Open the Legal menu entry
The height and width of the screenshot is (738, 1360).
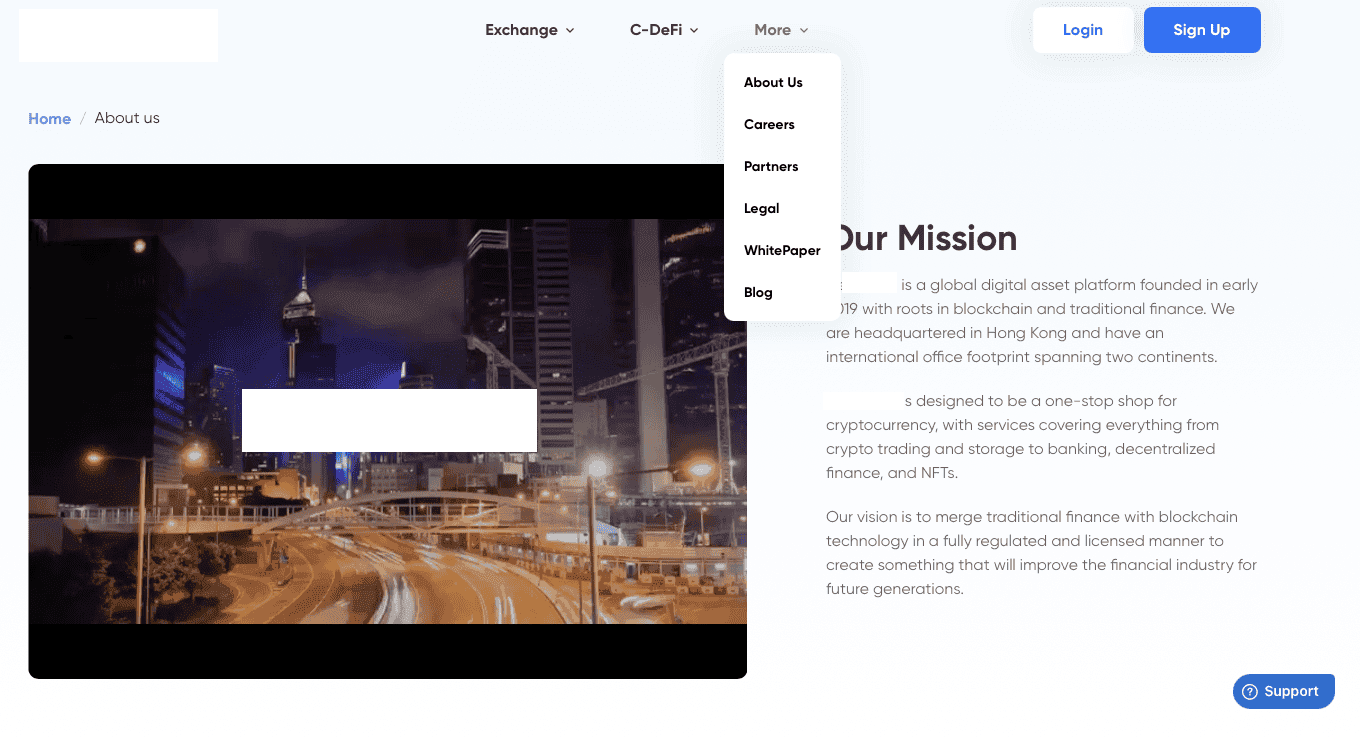pos(761,208)
